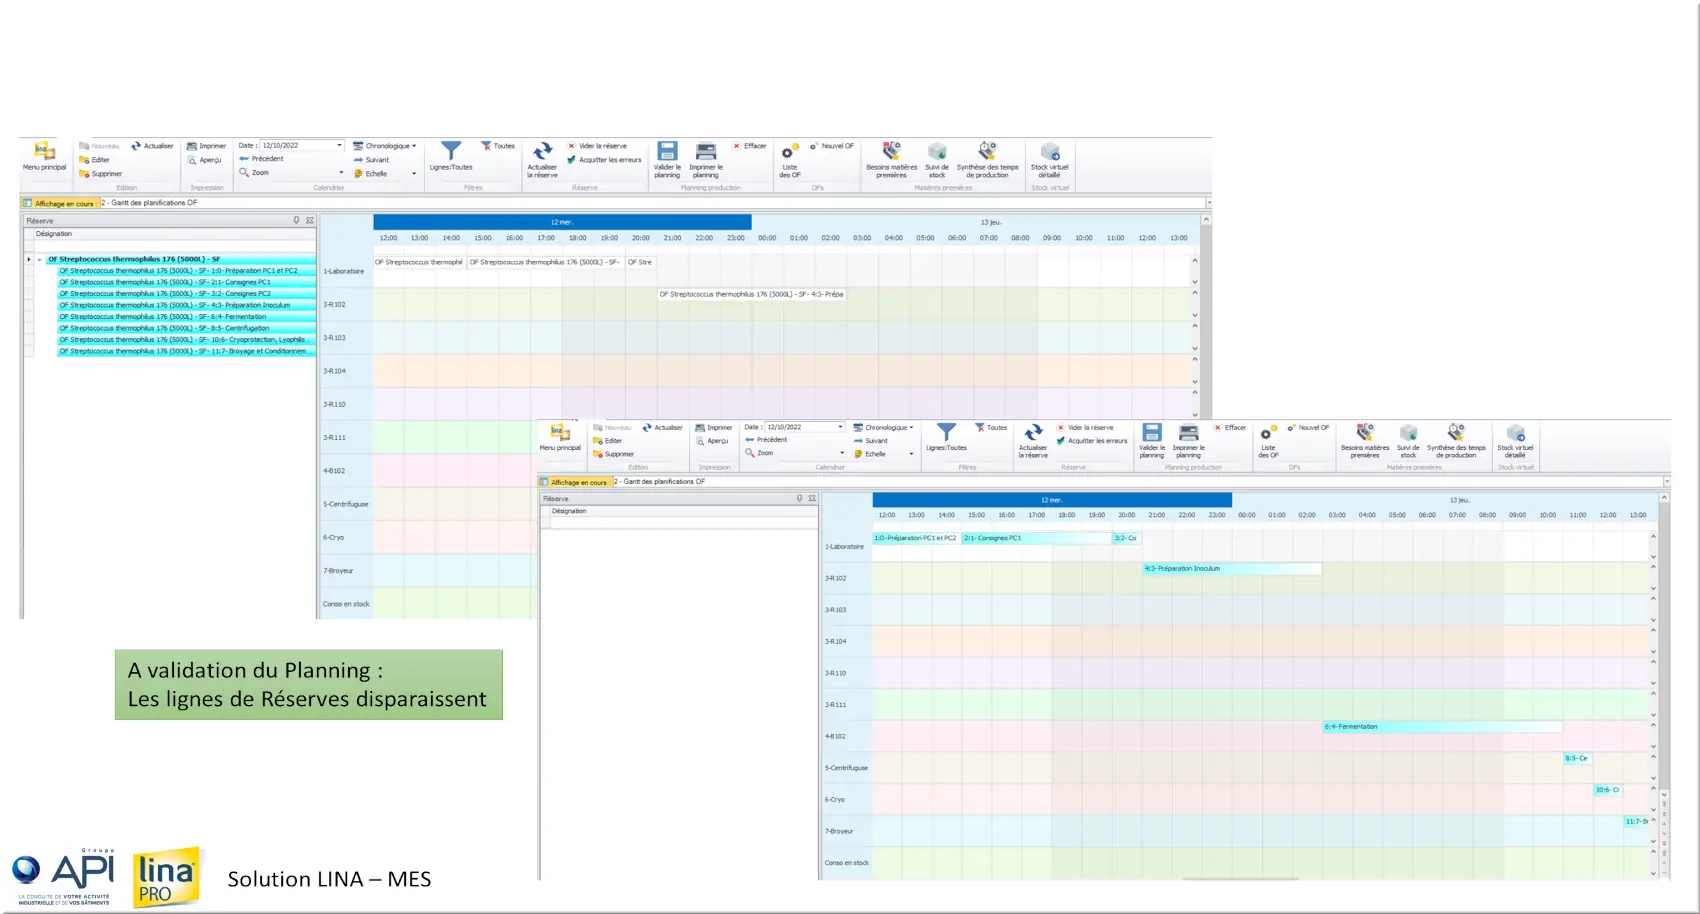The image size is (1700, 914).
Task: Open Synthèse des temps de production in the back window
Action: coord(987,160)
